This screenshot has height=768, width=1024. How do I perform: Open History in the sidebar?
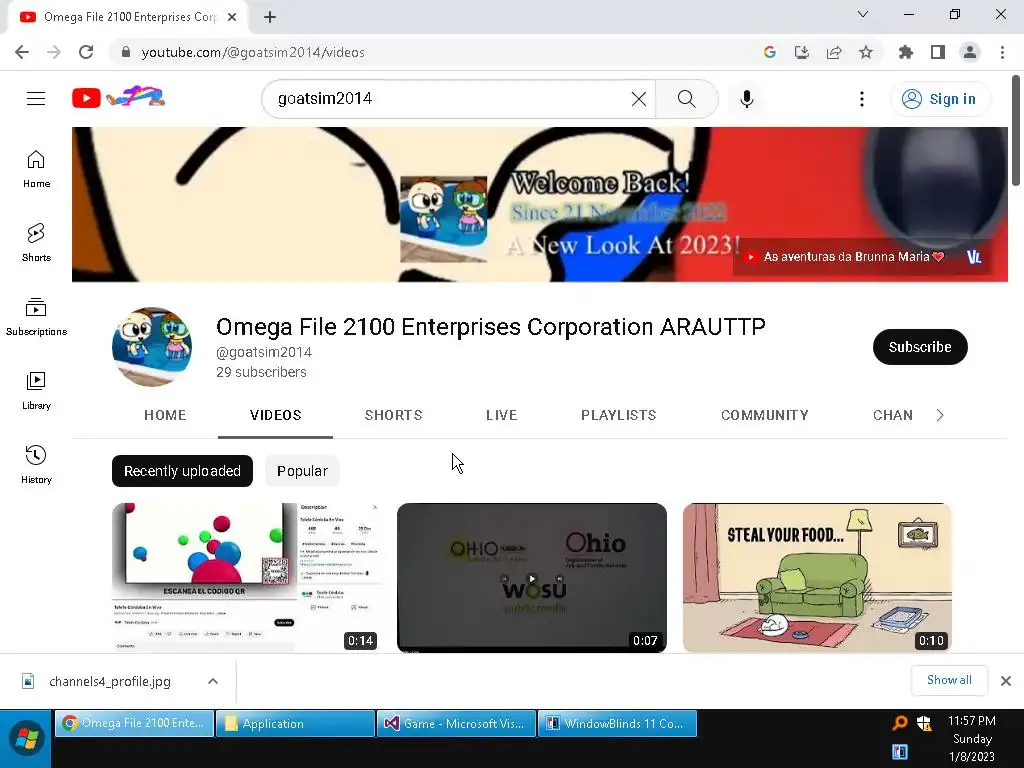pyautogui.click(x=36, y=464)
